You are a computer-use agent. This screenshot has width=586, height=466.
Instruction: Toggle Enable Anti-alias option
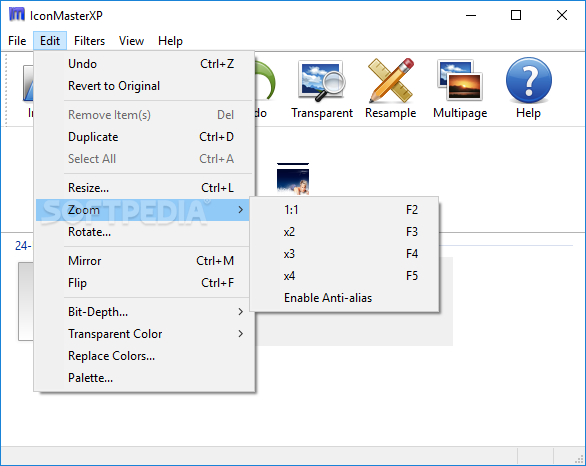[x=344, y=298]
